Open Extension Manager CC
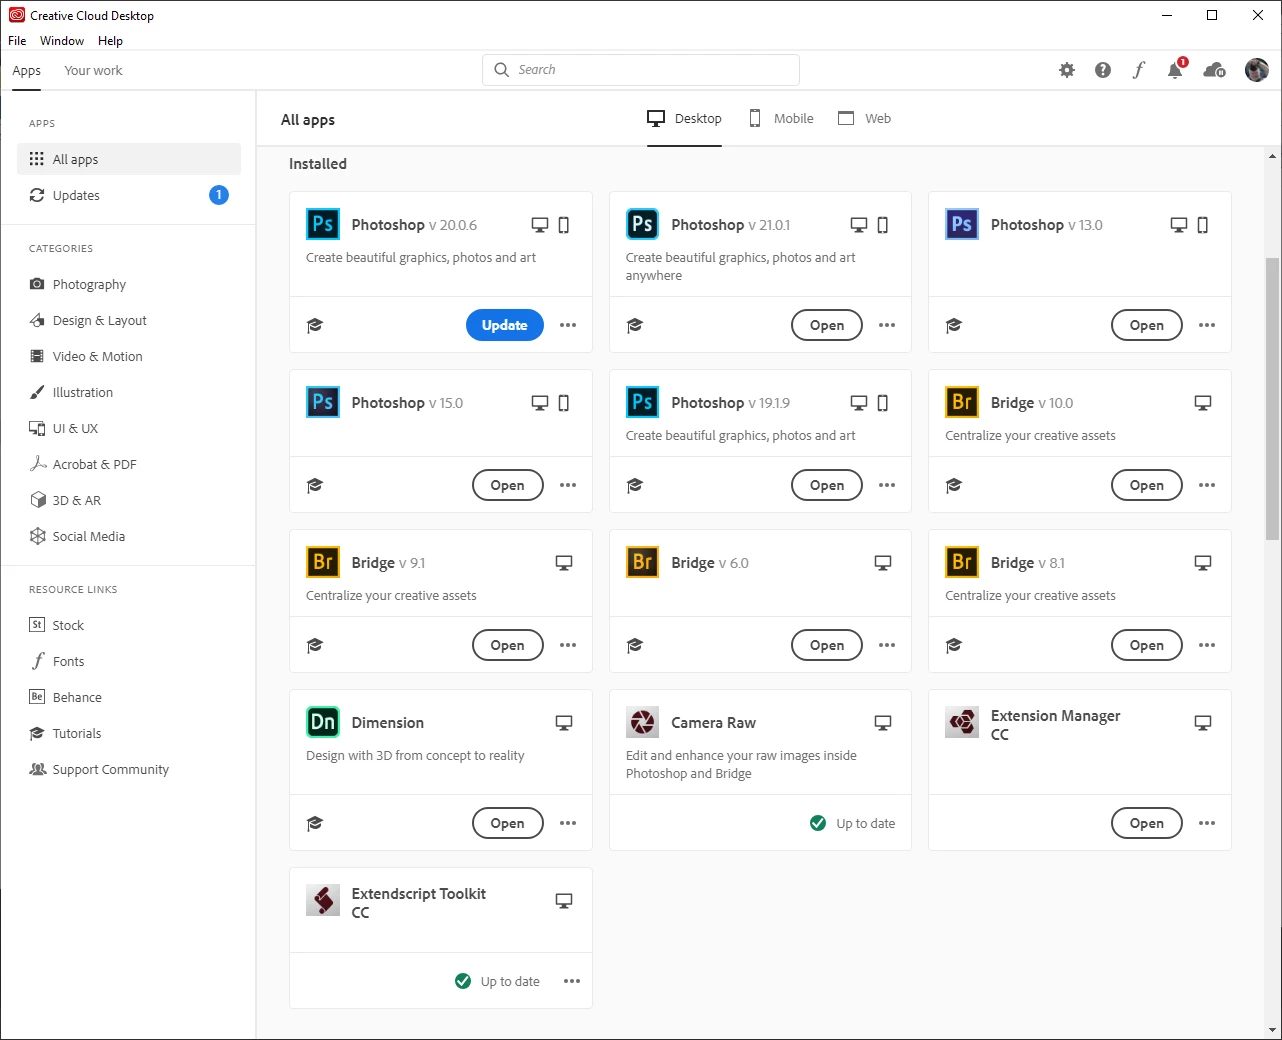Screen dimensions: 1282x1040 (1147, 823)
